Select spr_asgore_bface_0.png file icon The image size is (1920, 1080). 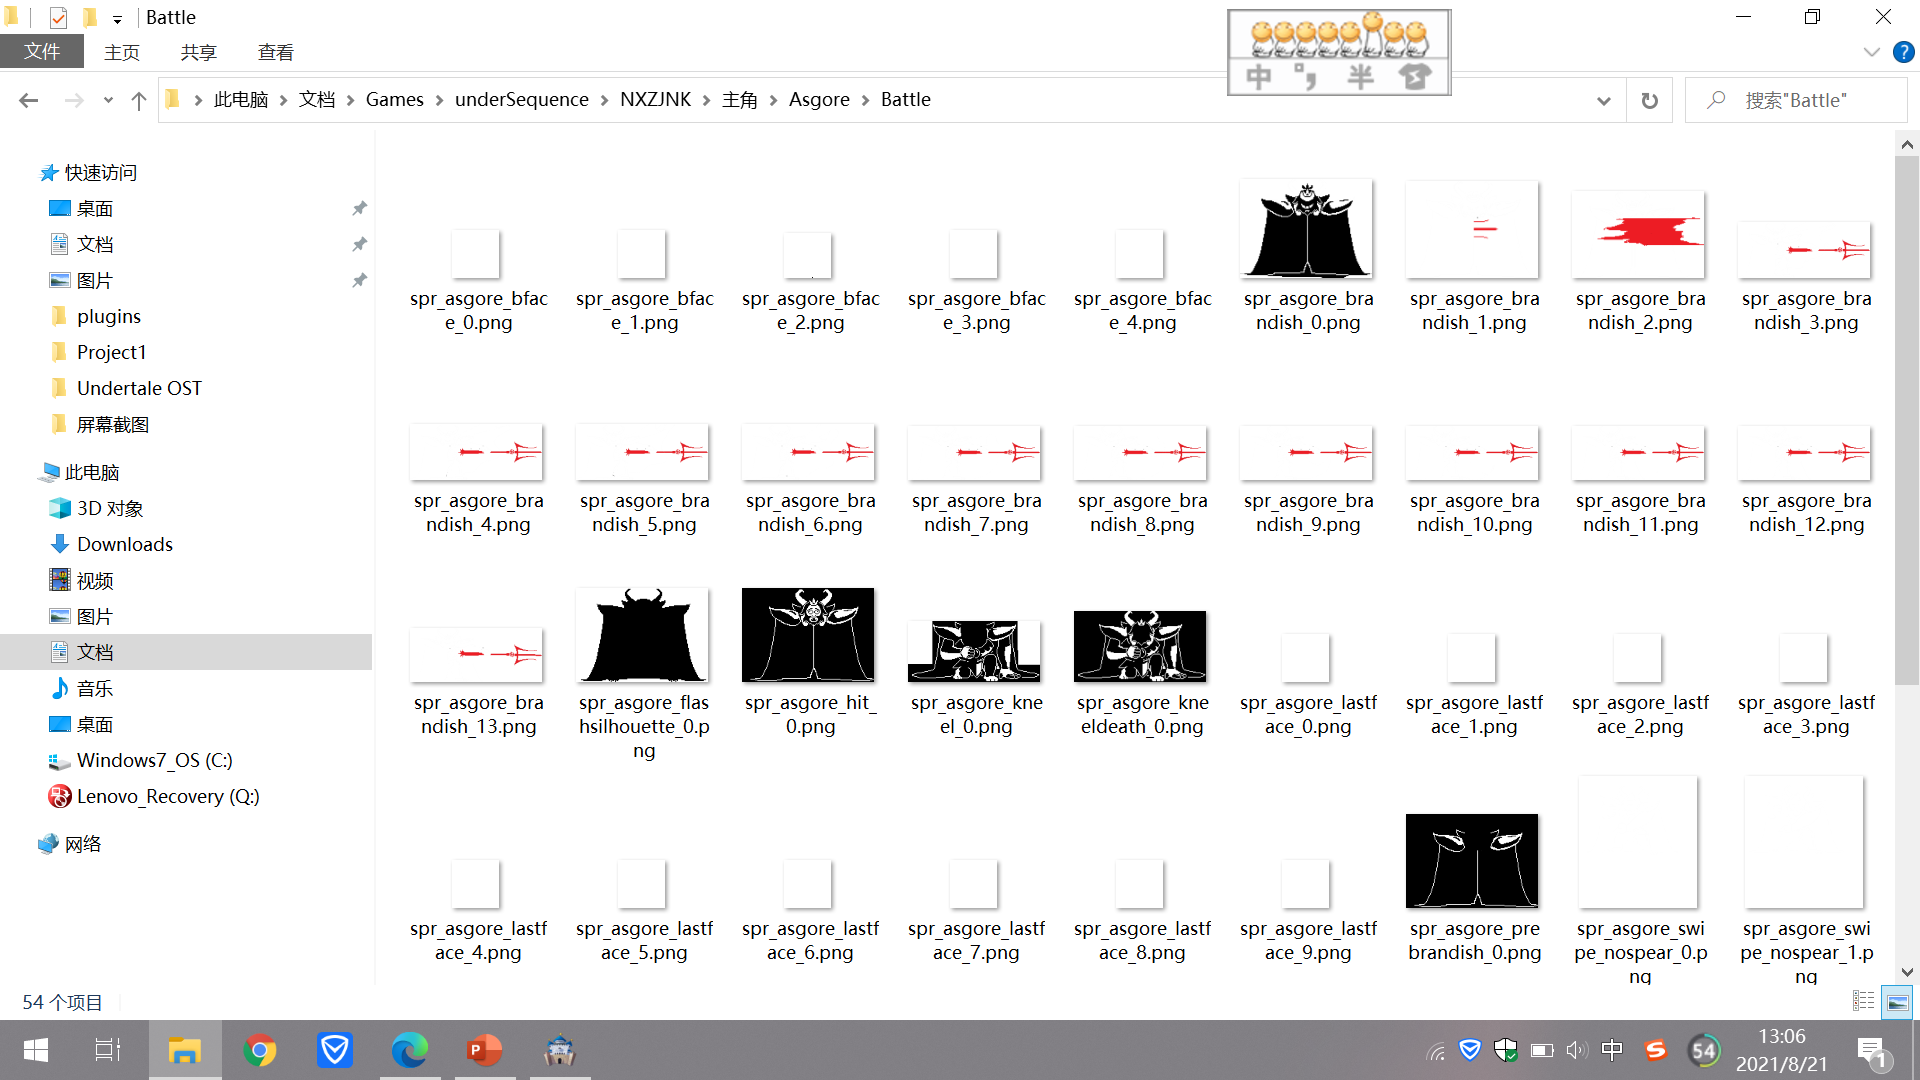[476, 254]
